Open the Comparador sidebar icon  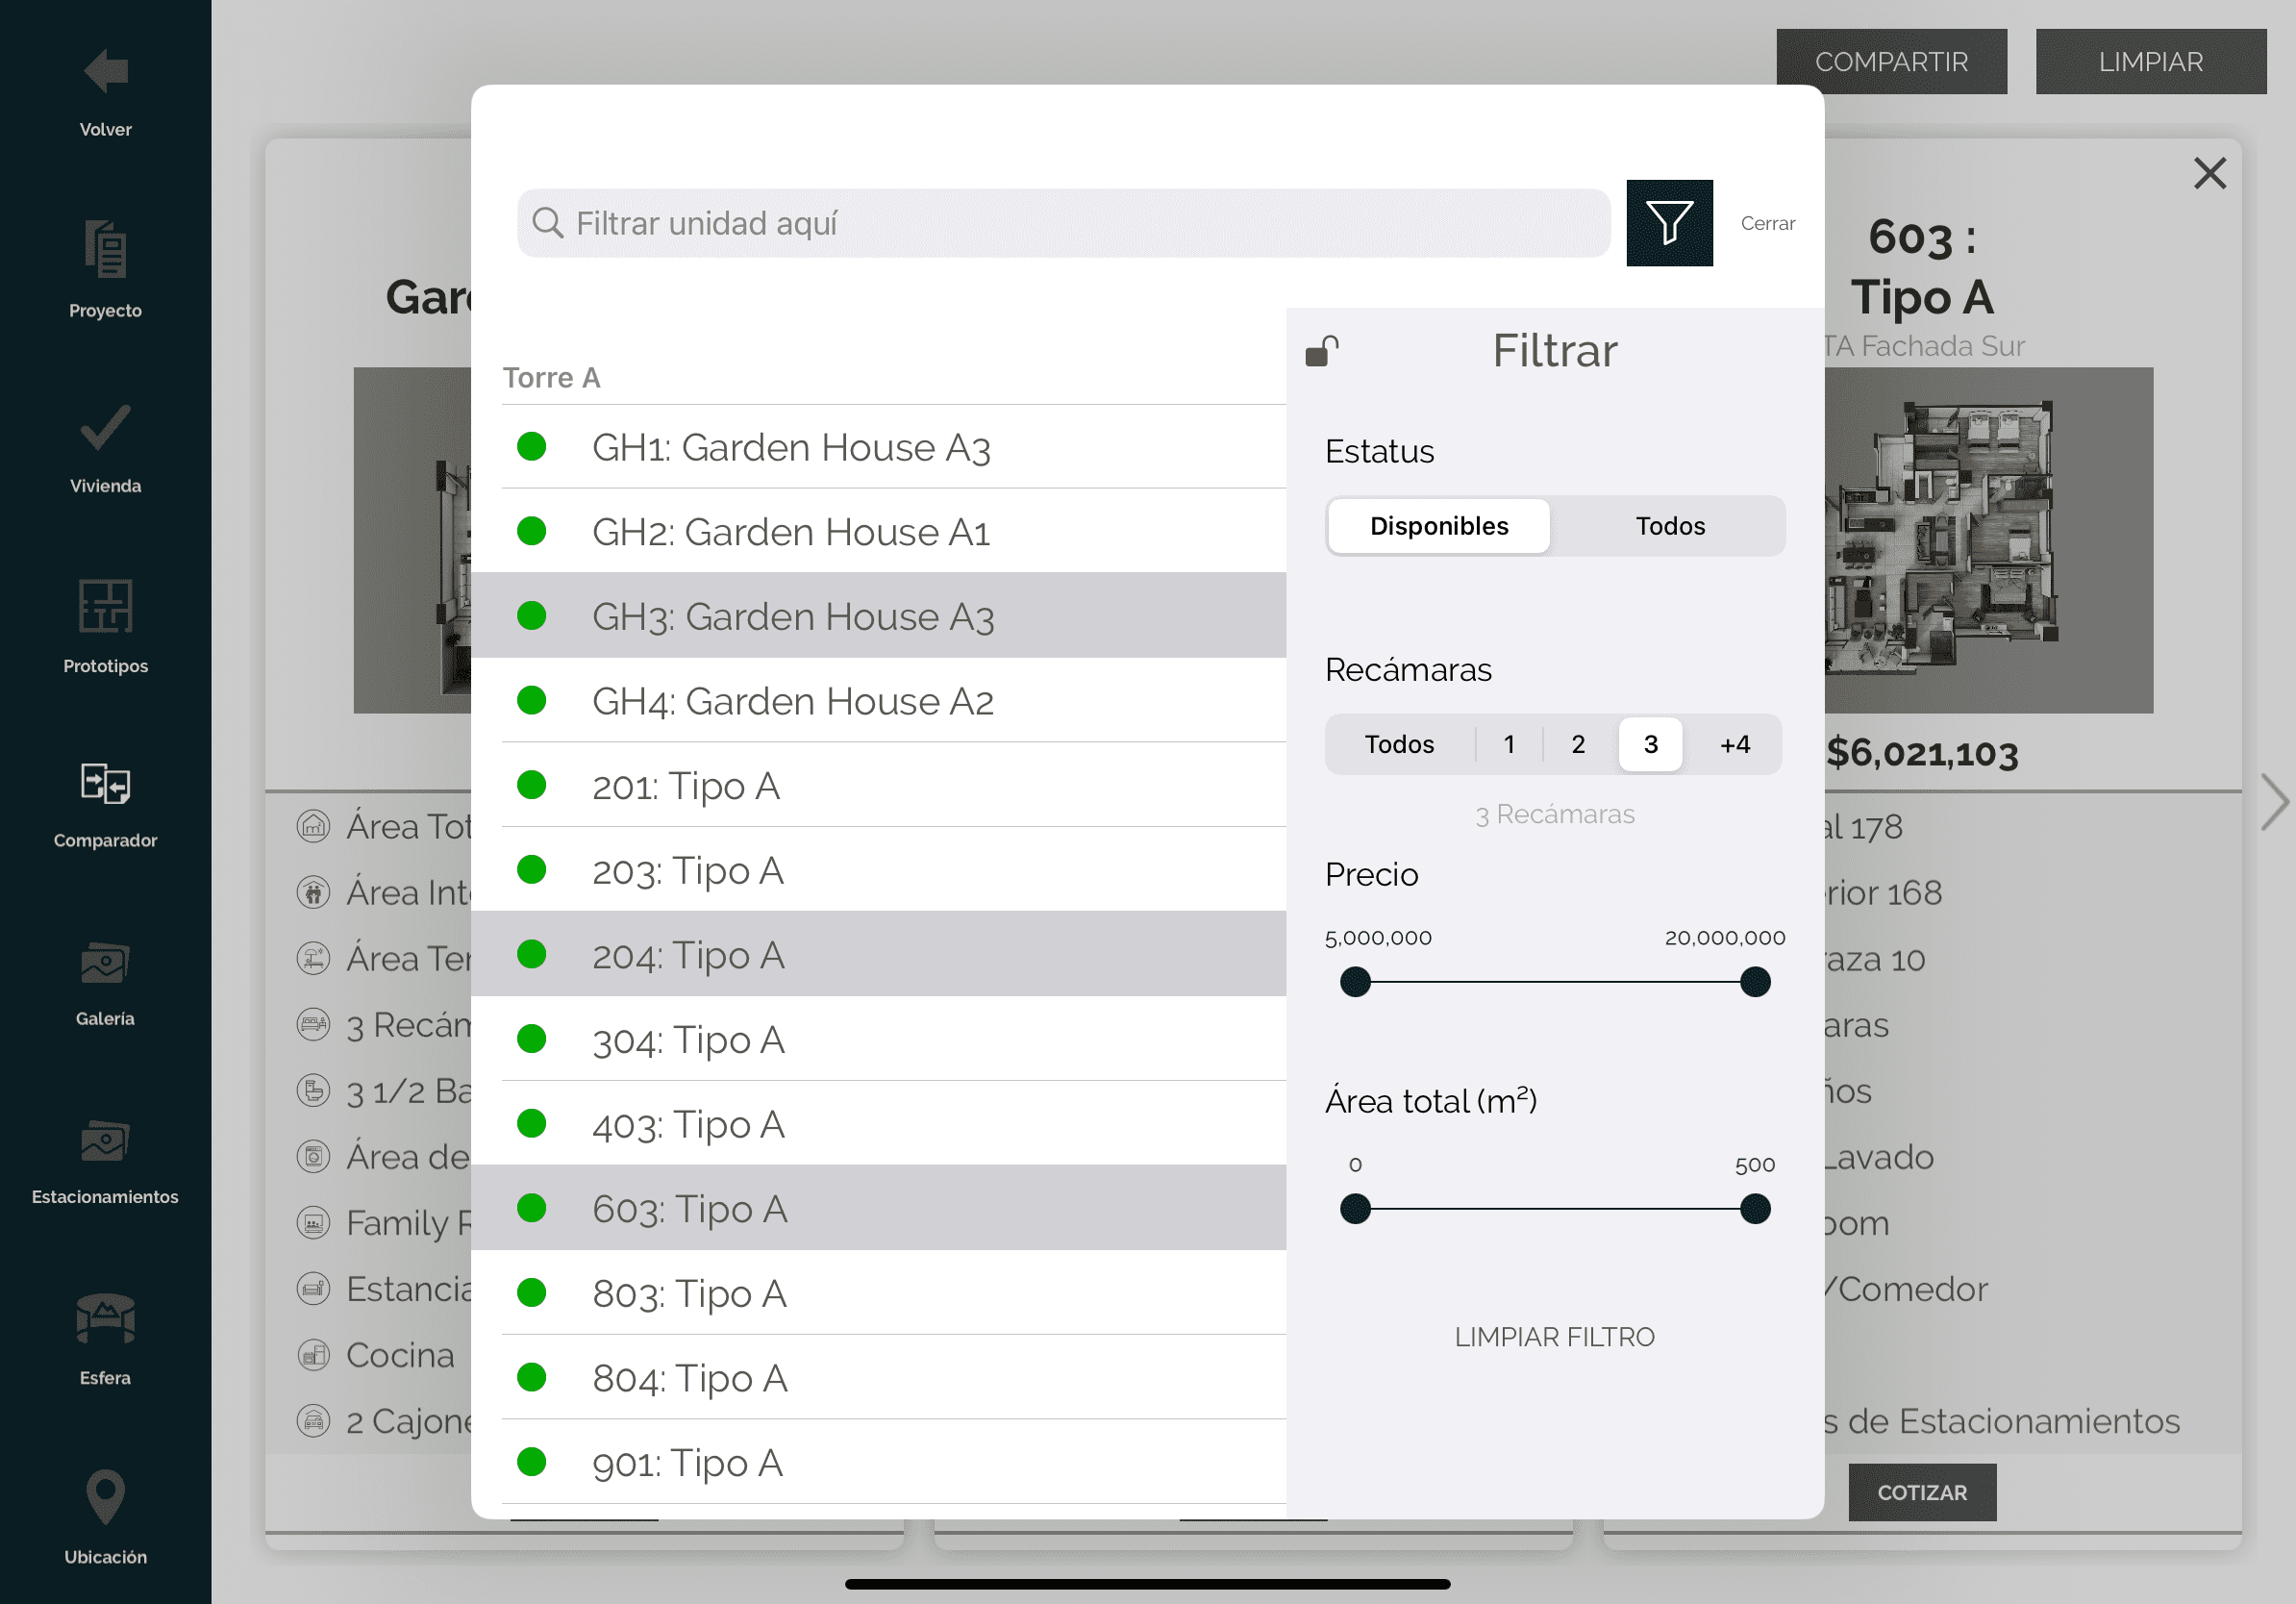click(x=105, y=784)
